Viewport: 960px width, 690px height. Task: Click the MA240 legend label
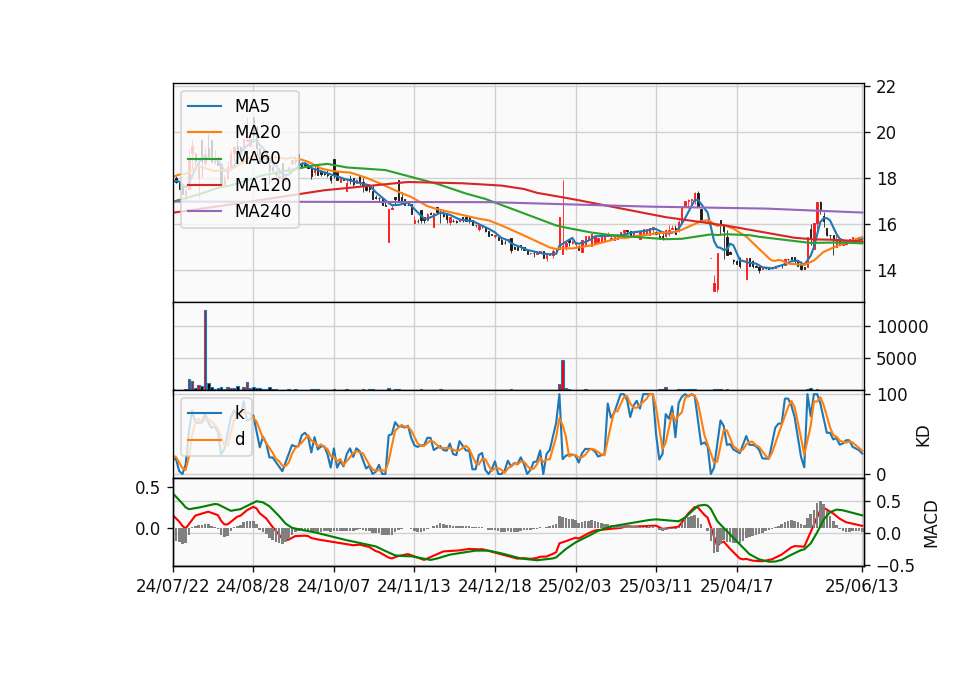(263, 211)
